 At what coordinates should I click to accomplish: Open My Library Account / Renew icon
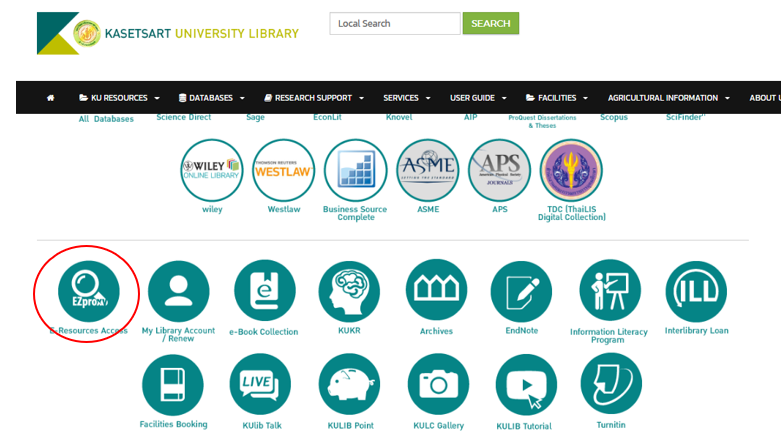coord(178,291)
